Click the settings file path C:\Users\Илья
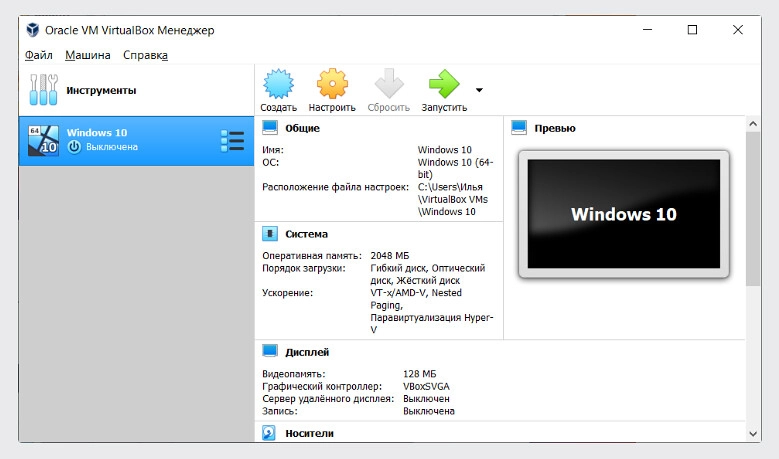Screen dimensions: 779x459 (x=450, y=187)
